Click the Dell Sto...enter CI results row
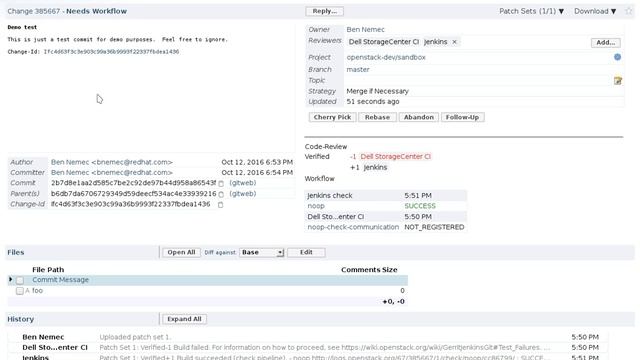This screenshot has width=640, height=360. (386, 217)
